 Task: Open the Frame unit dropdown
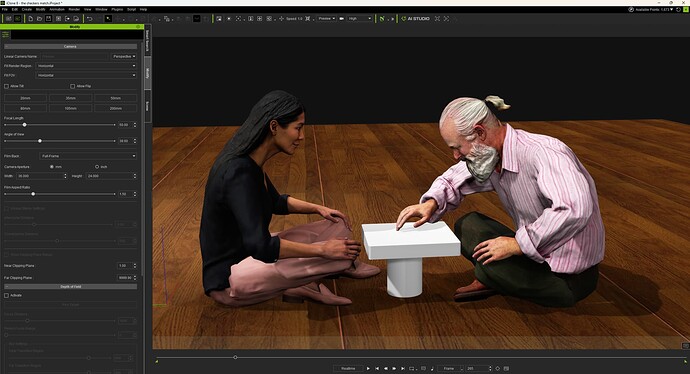[x=450, y=368]
